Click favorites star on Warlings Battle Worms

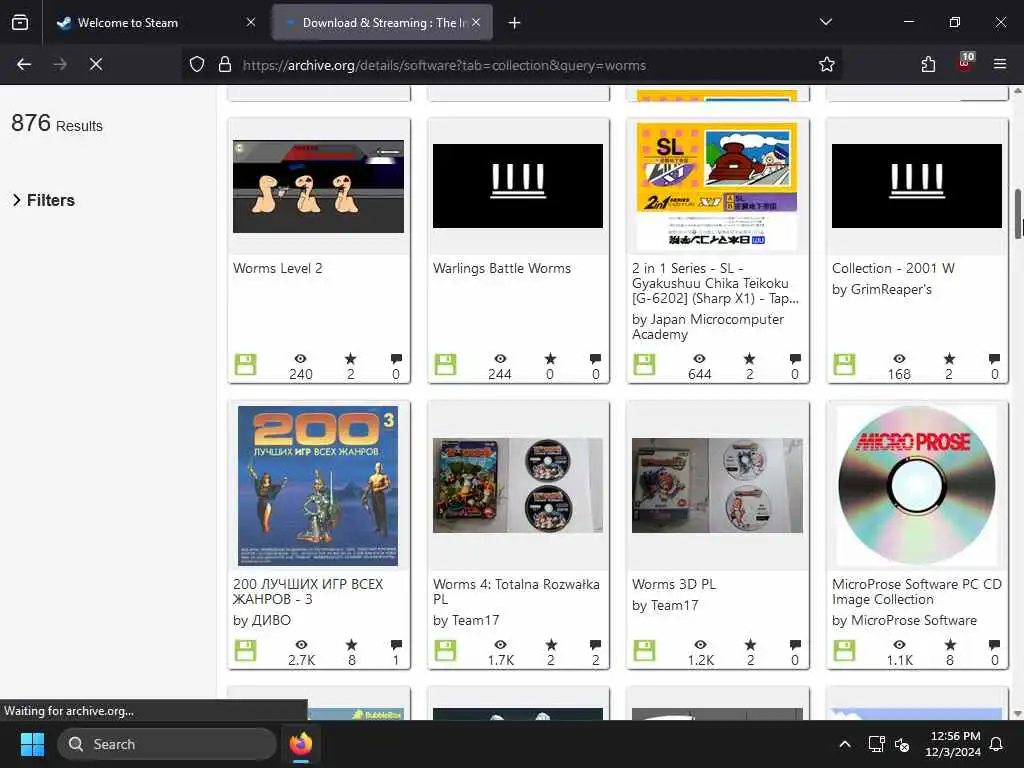(551, 359)
